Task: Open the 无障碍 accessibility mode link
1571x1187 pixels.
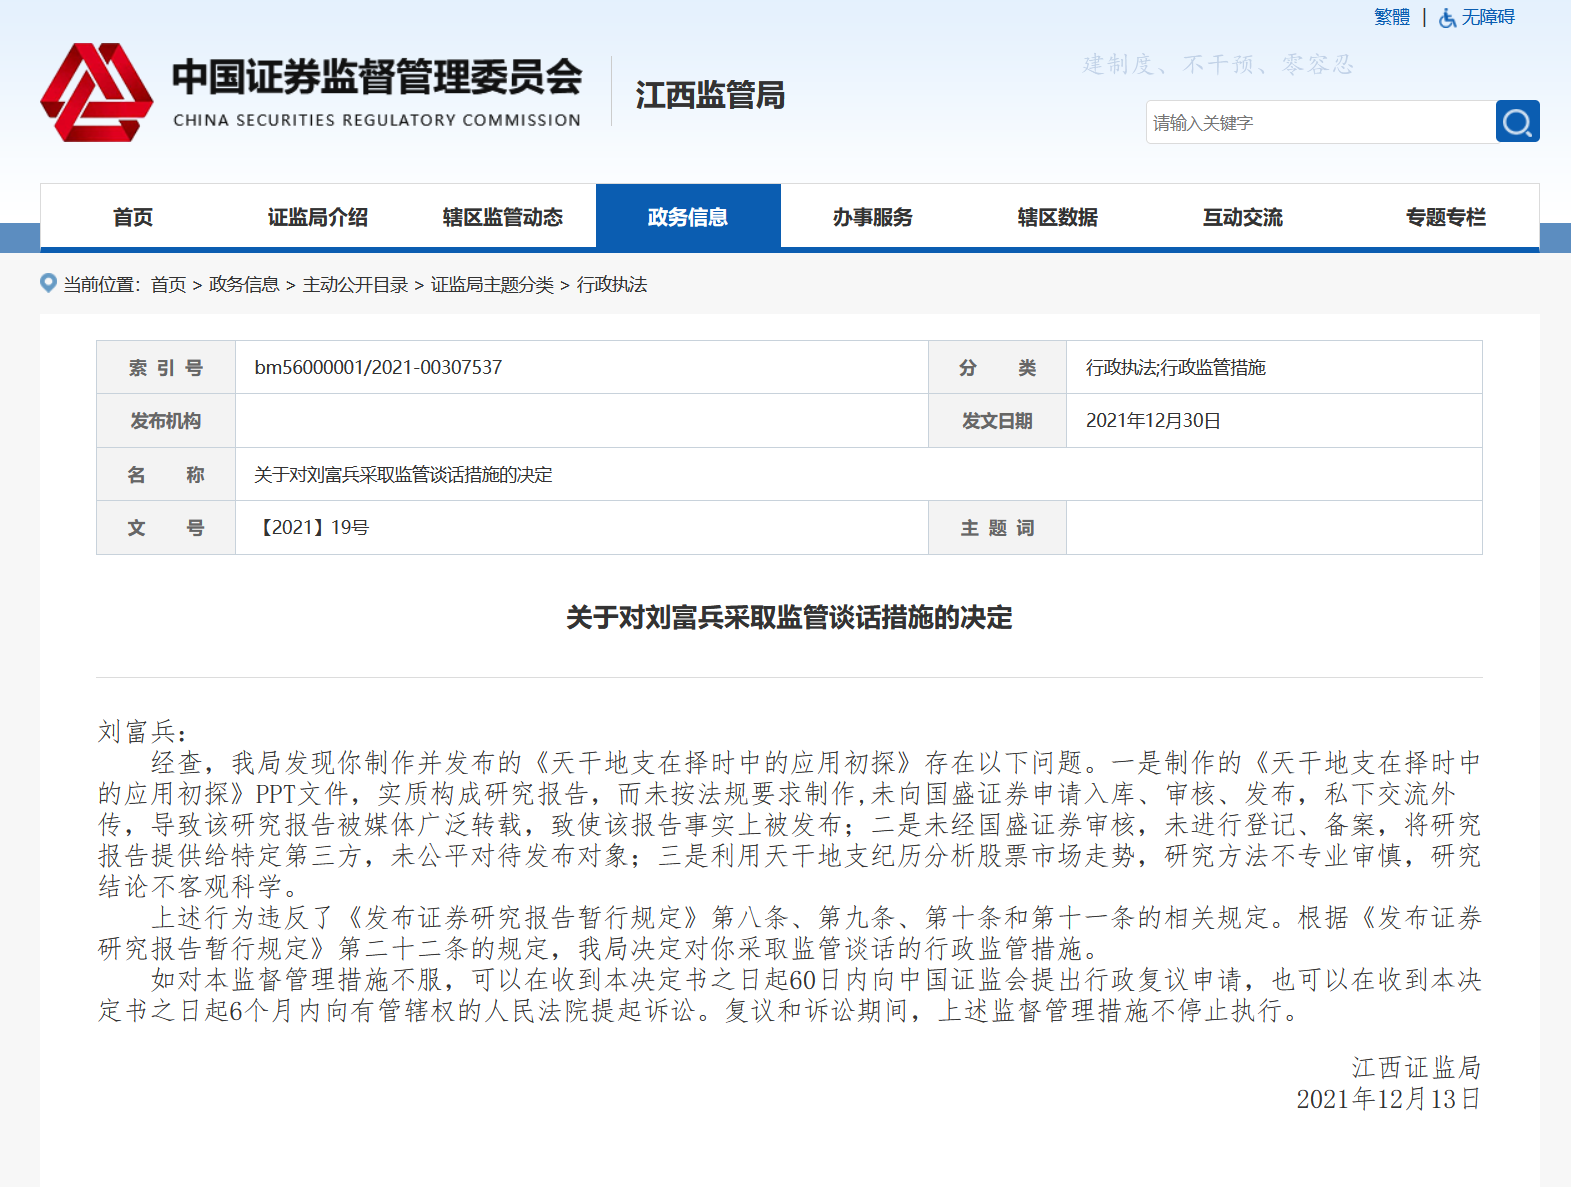Action: tap(1488, 17)
